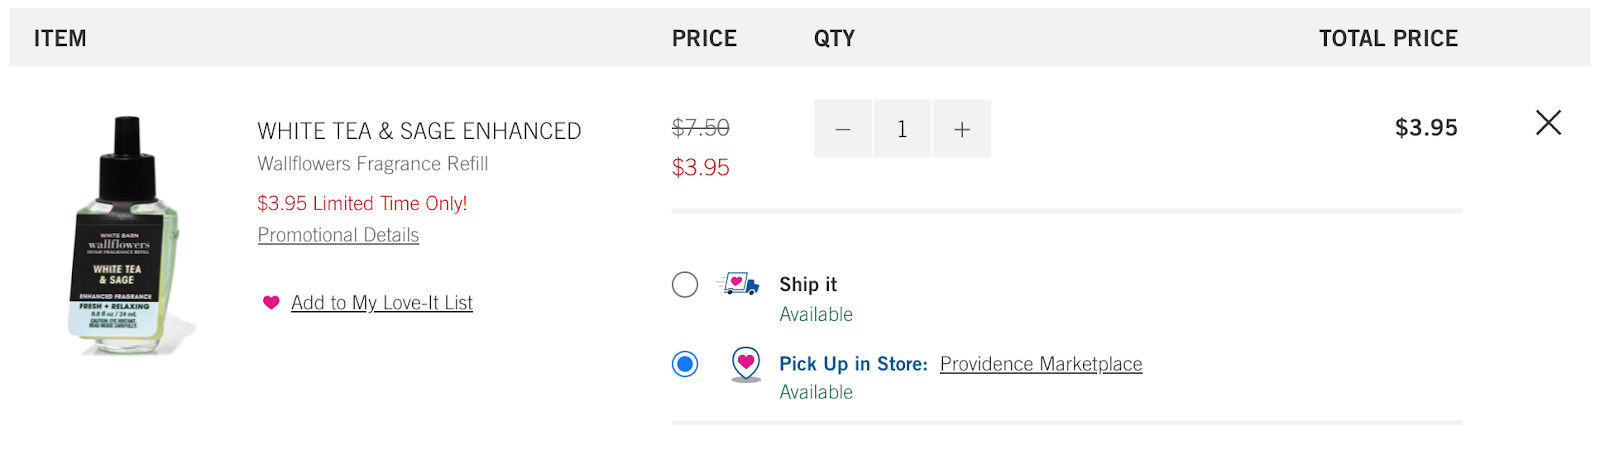The height and width of the screenshot is (450, 1600).
Task: Select the Ship it radio button
Action: [685, 285]
